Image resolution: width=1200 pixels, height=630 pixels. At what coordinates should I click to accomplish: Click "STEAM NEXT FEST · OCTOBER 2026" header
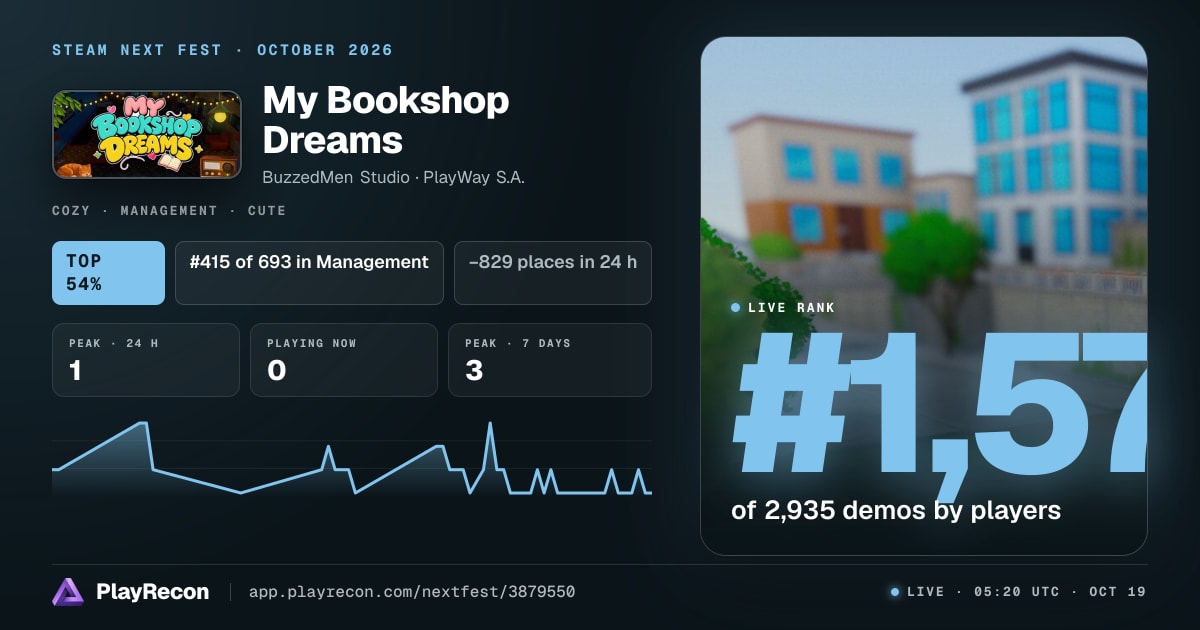[222, 50]
